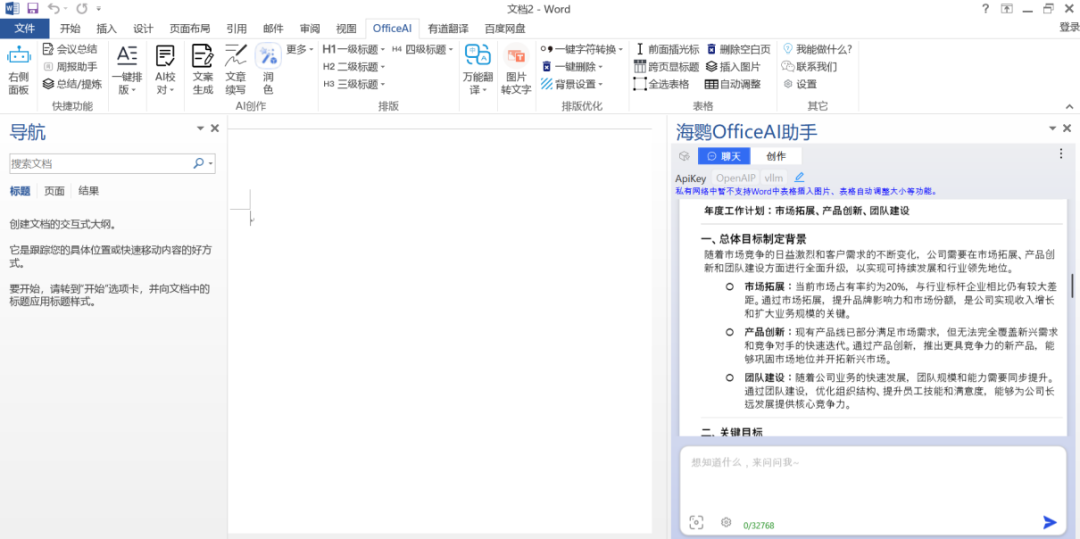
Task: Open 图片转文字 image-to-text tool
Action: click(x=515, y=69)
